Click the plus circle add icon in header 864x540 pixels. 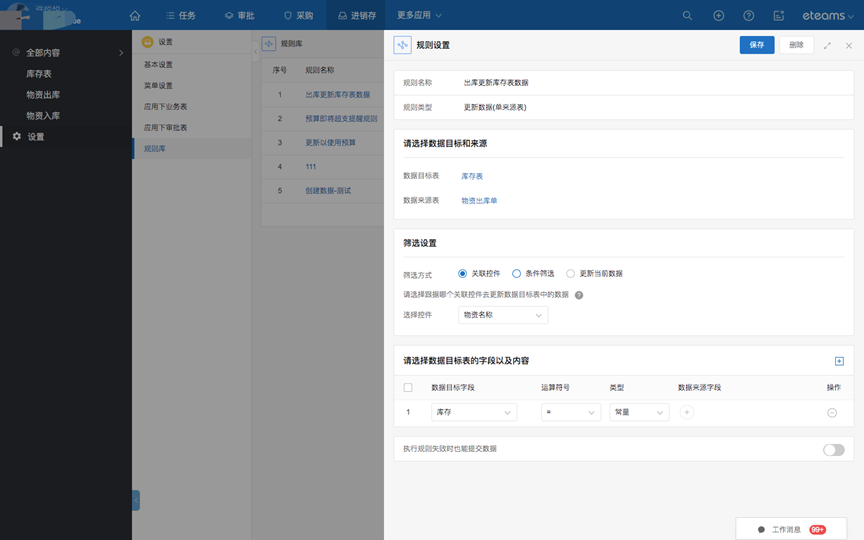[718, 16]
